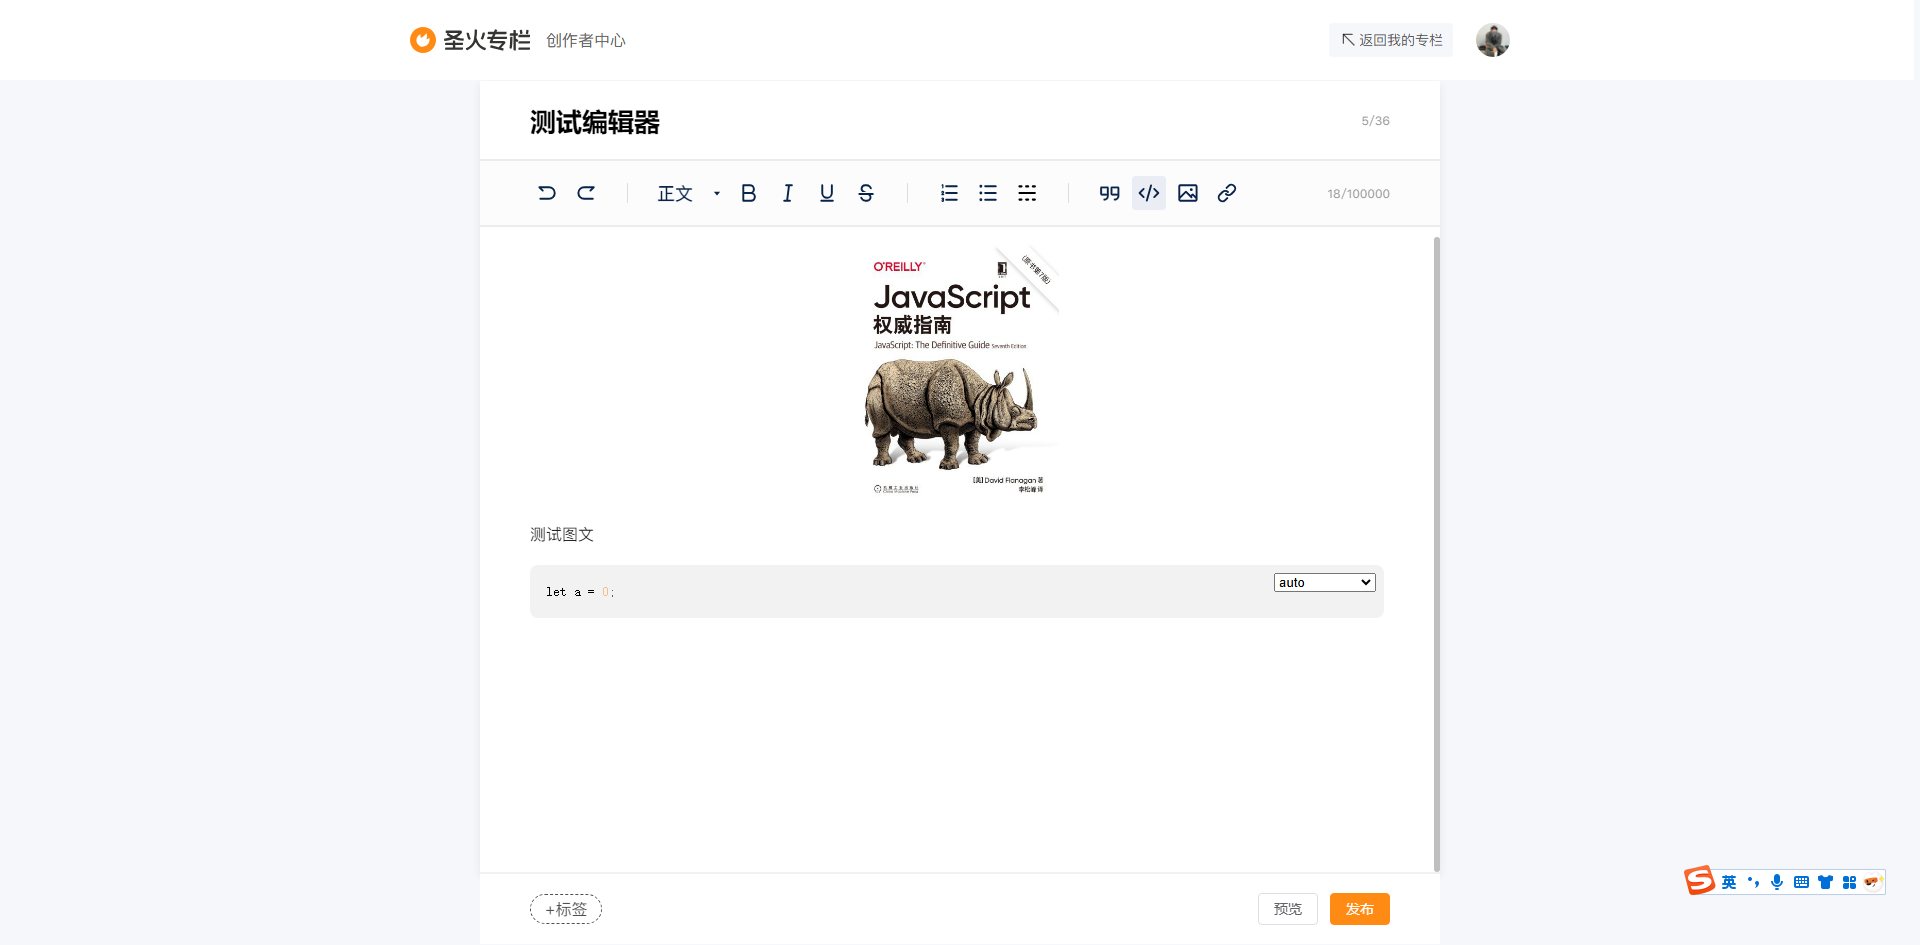Screen dimensions: 1920x945
Task: Add a tag with +标签
Action: tap(566, 909)
